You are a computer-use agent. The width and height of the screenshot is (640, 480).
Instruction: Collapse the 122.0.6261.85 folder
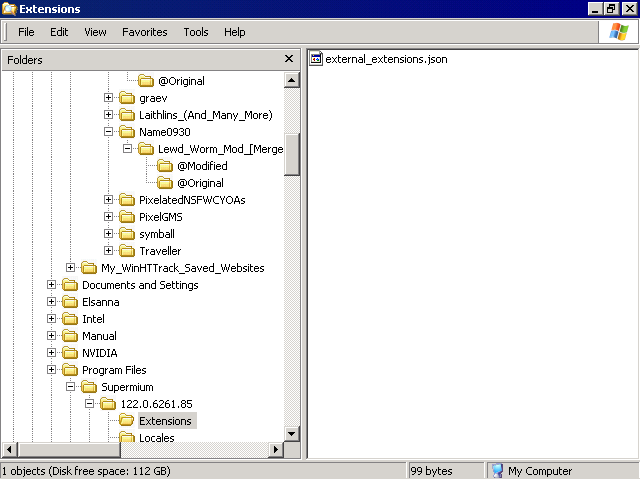89,404
